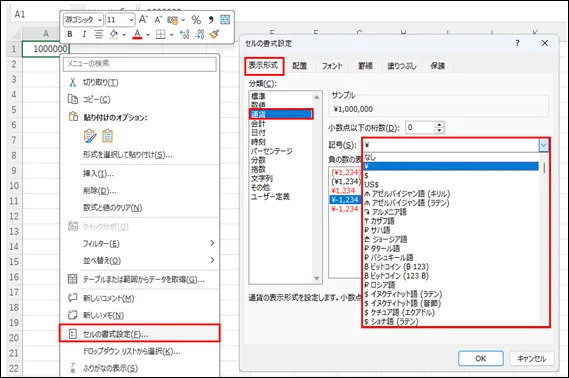Switch to the 保護 tab
Viewport: 569px width, 378px height.
pyautogui.click(x=438, y=66)
